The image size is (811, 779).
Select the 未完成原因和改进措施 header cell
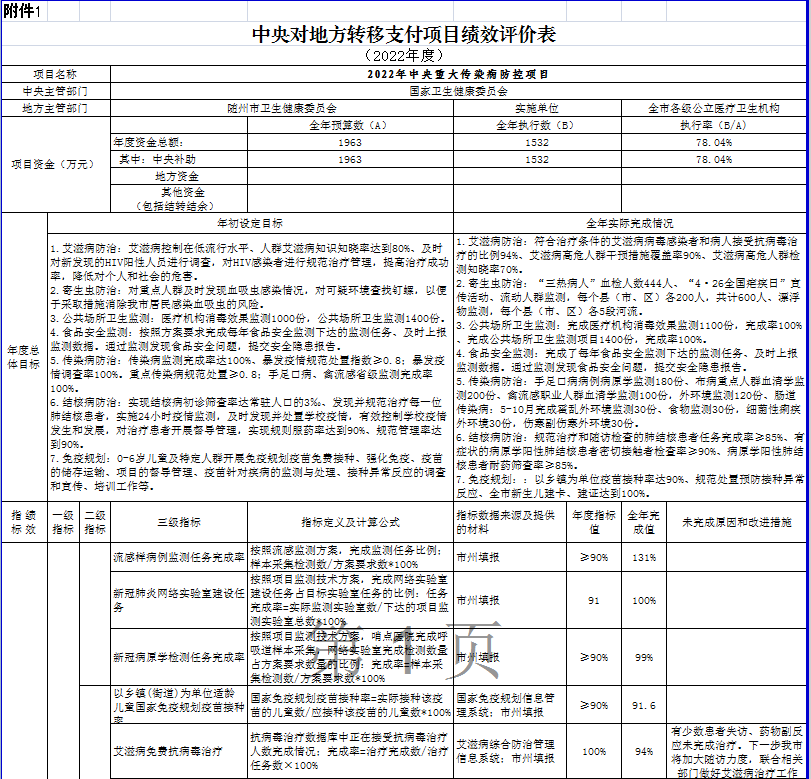click(737, 522)
